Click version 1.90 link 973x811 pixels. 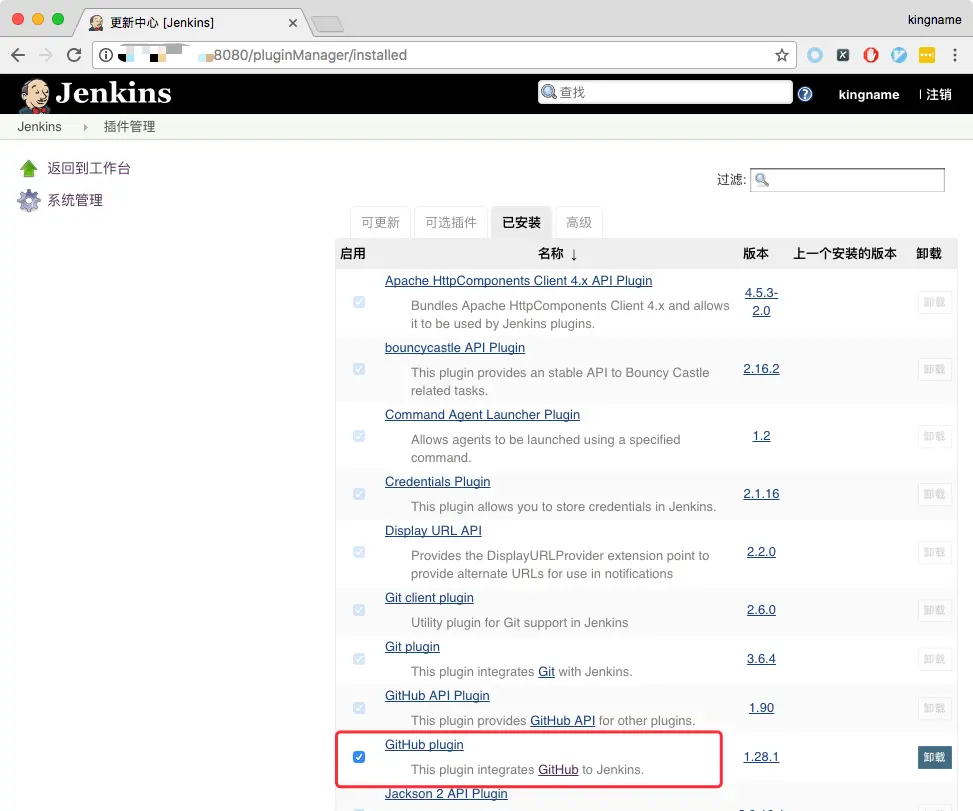pyautogui.click(x=761, y=708)
